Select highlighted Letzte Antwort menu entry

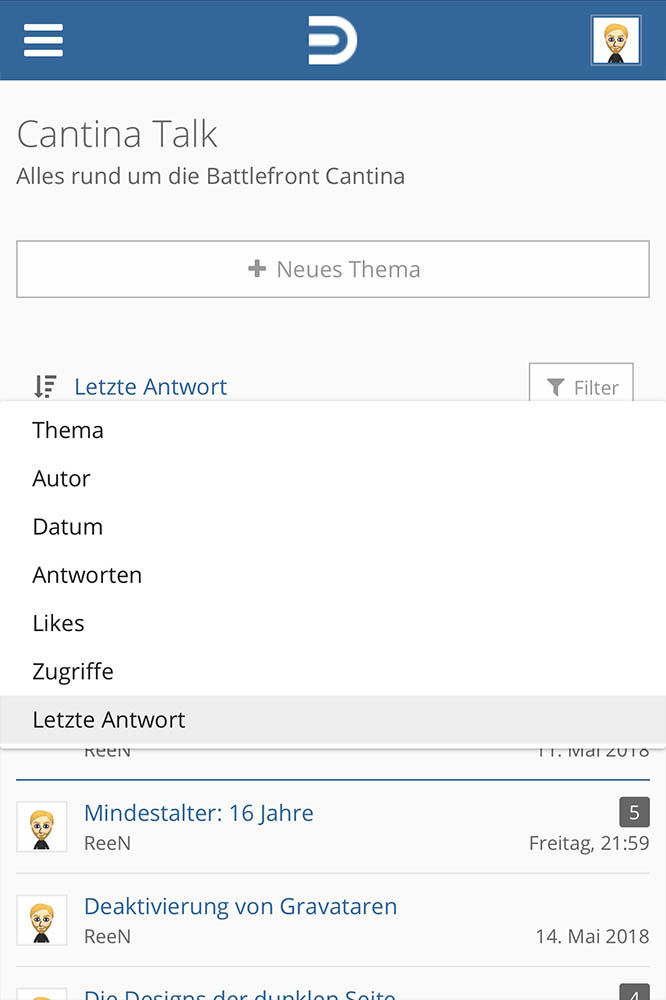coord(333,719)
